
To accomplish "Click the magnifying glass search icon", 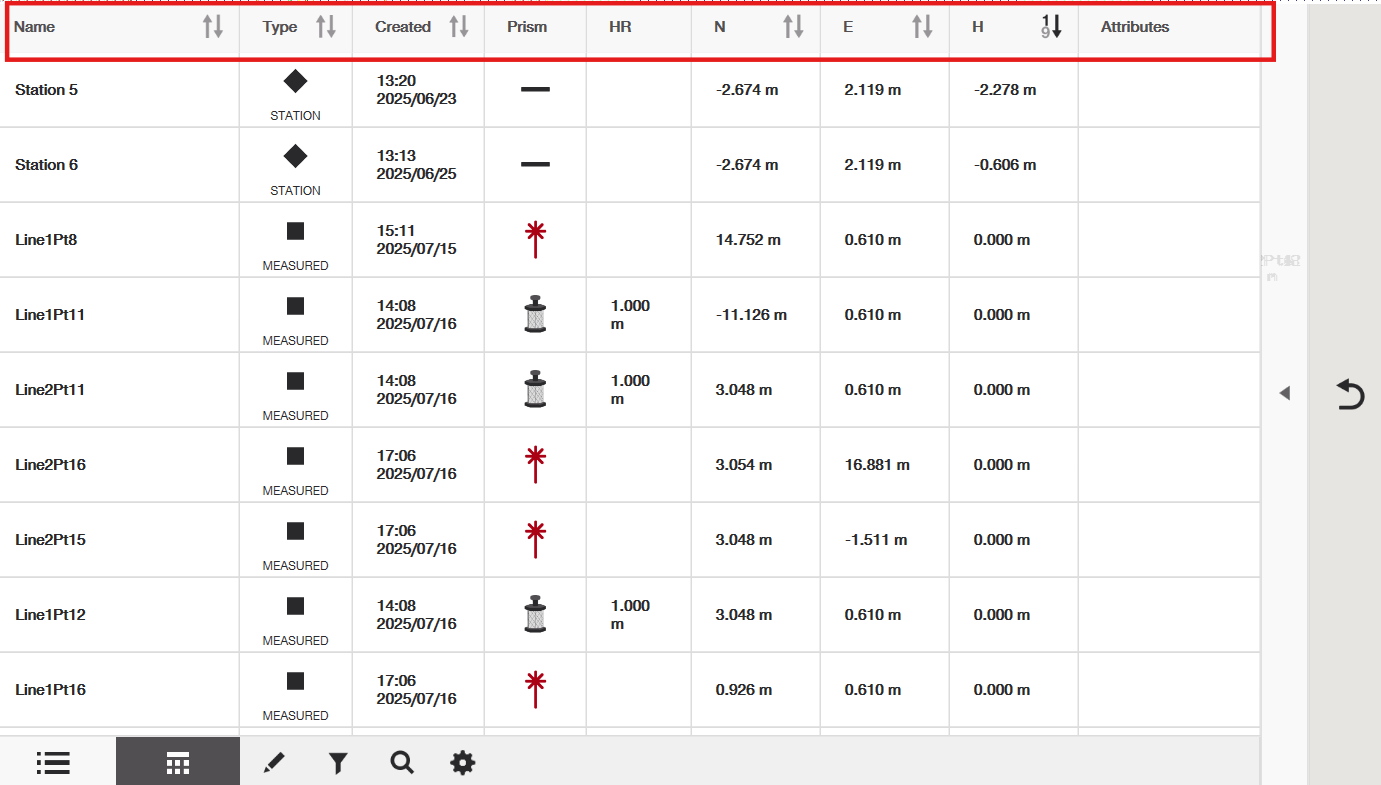I will (x=402, y=762).
